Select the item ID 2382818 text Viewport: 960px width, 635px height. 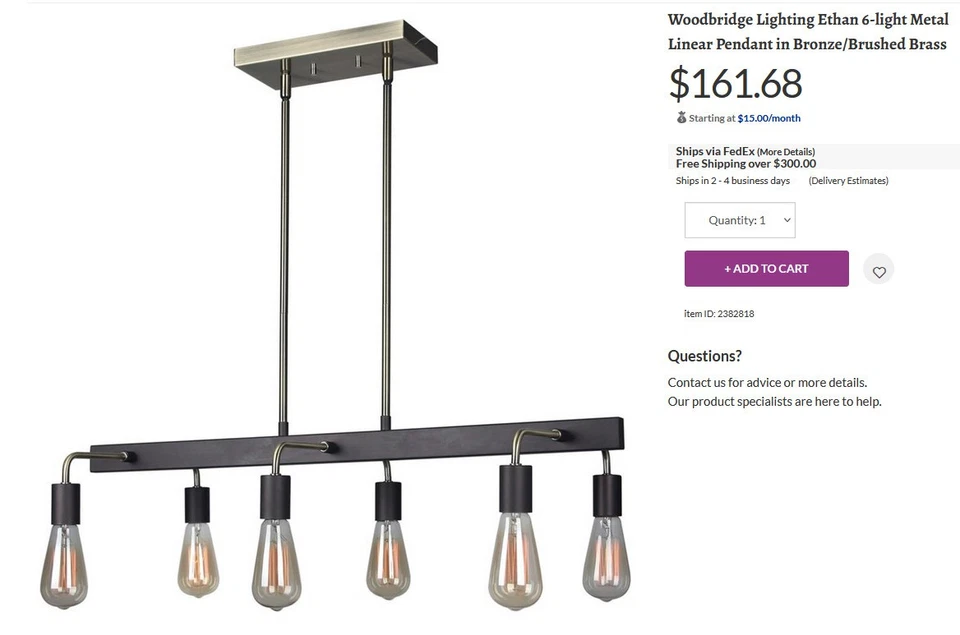pyautogui.click(x=719, y=314)
